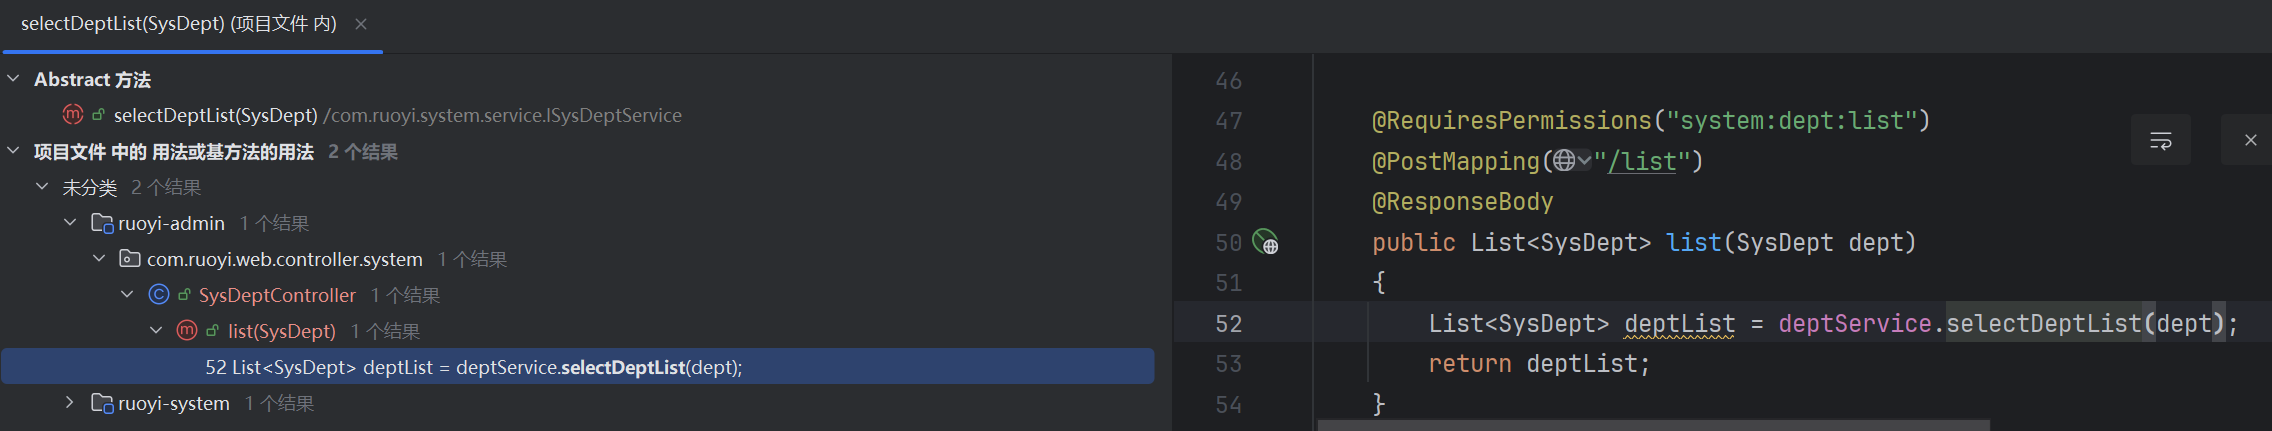Click the abstract method icon of selectDeptList
The width and height of the screenshot is (2272, 431).
tap(73, 114)
